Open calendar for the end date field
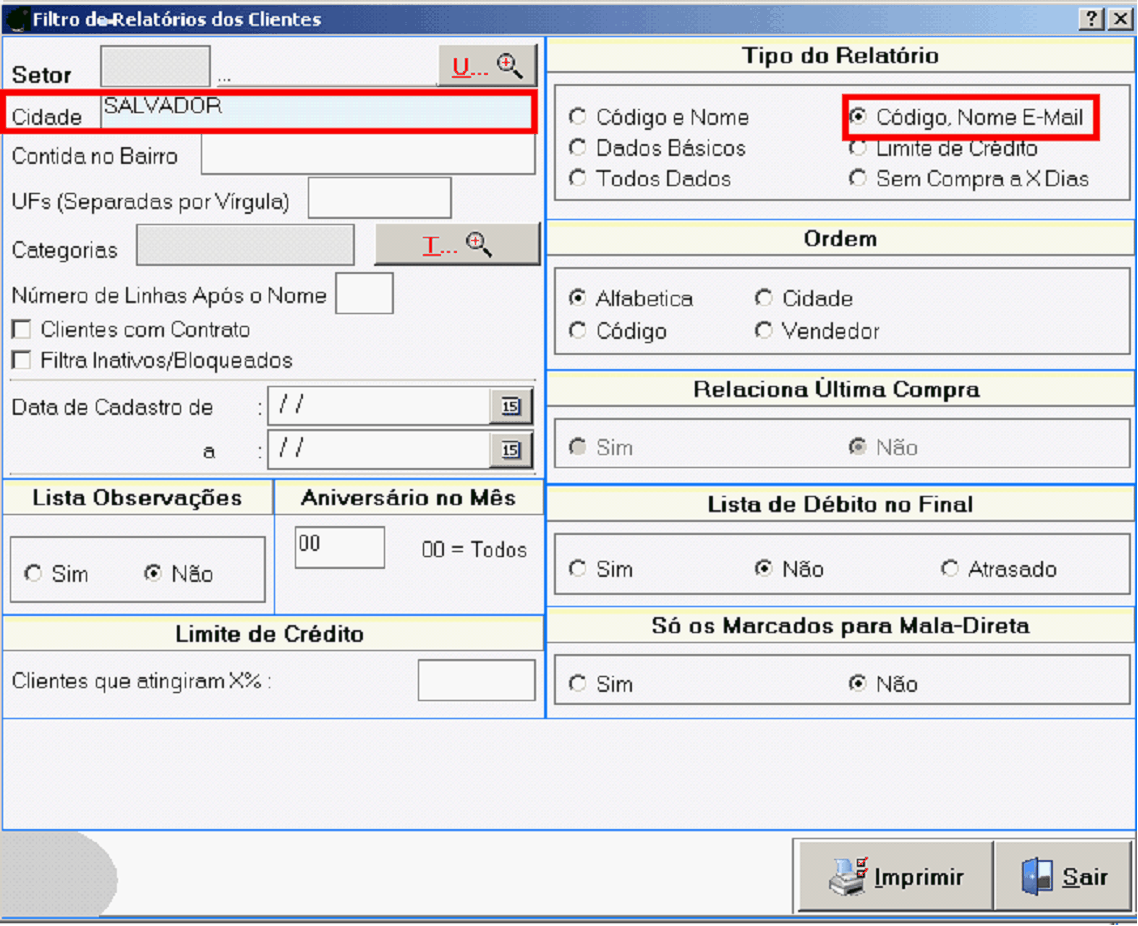The height and width of the screenshot is (926, 1138). click(511, 450)
